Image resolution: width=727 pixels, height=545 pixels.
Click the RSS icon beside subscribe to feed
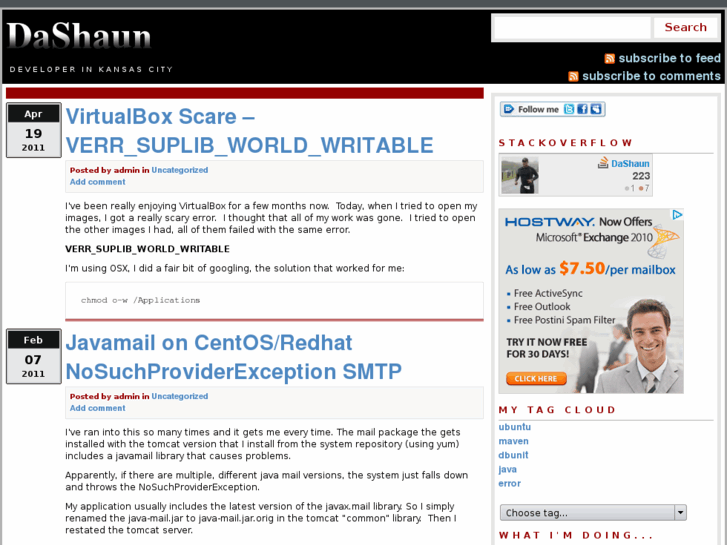point(610,58)
